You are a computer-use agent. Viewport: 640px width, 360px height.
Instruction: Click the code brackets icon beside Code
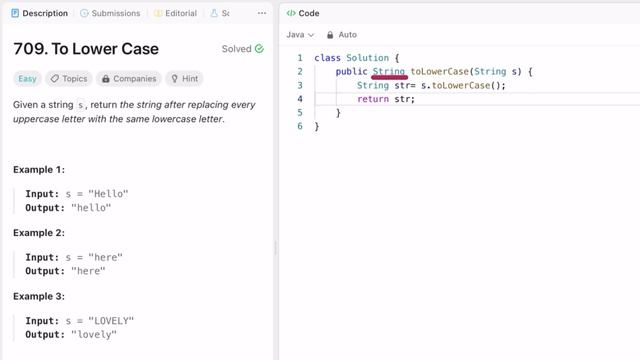click(x=291, y=13)
